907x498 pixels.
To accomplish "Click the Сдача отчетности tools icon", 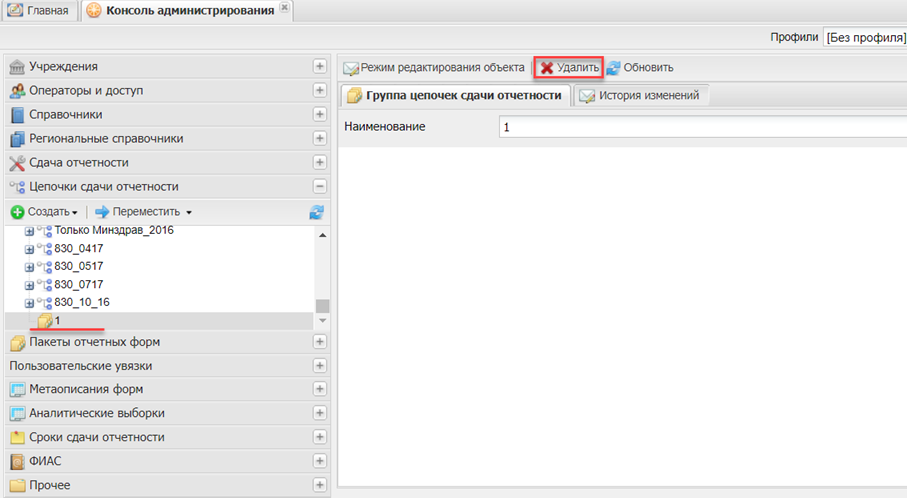I will pyautogui.click(x=17, y=163).
